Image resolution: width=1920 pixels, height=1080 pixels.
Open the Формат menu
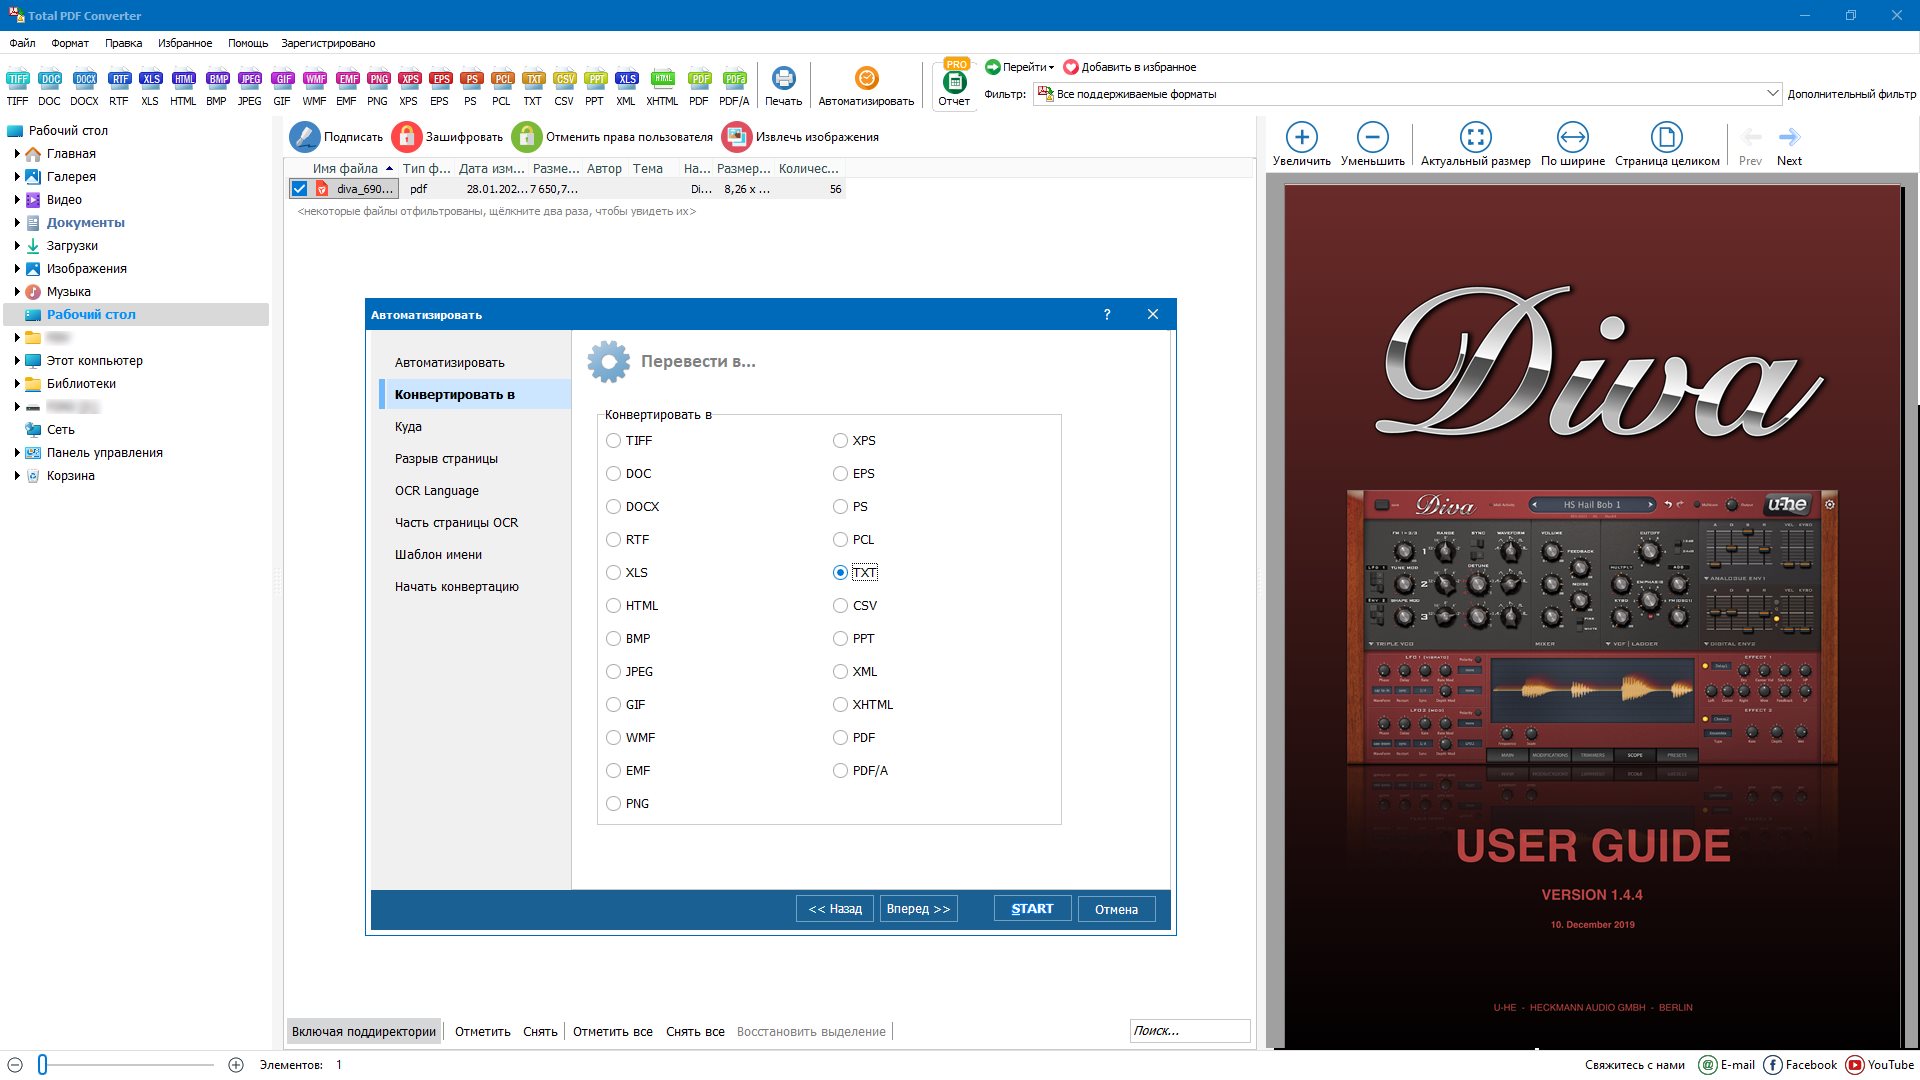70,43
